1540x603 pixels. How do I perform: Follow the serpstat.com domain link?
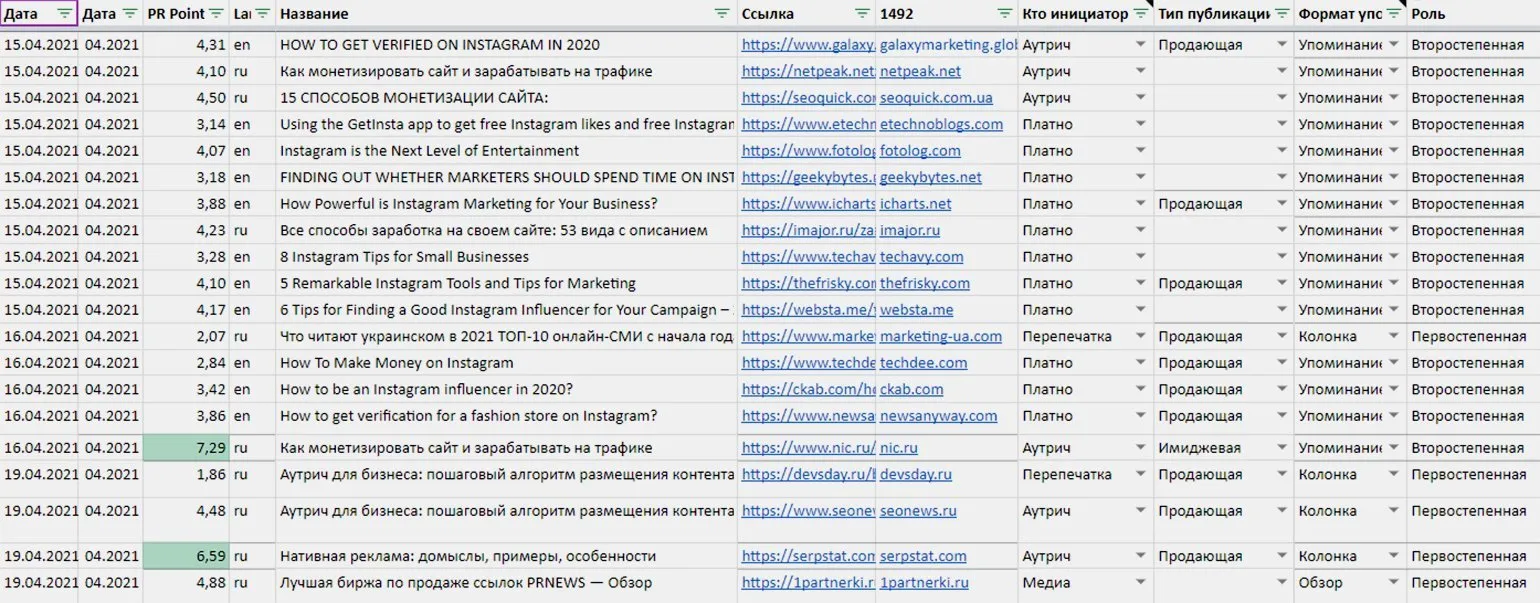tap(922, 556)
